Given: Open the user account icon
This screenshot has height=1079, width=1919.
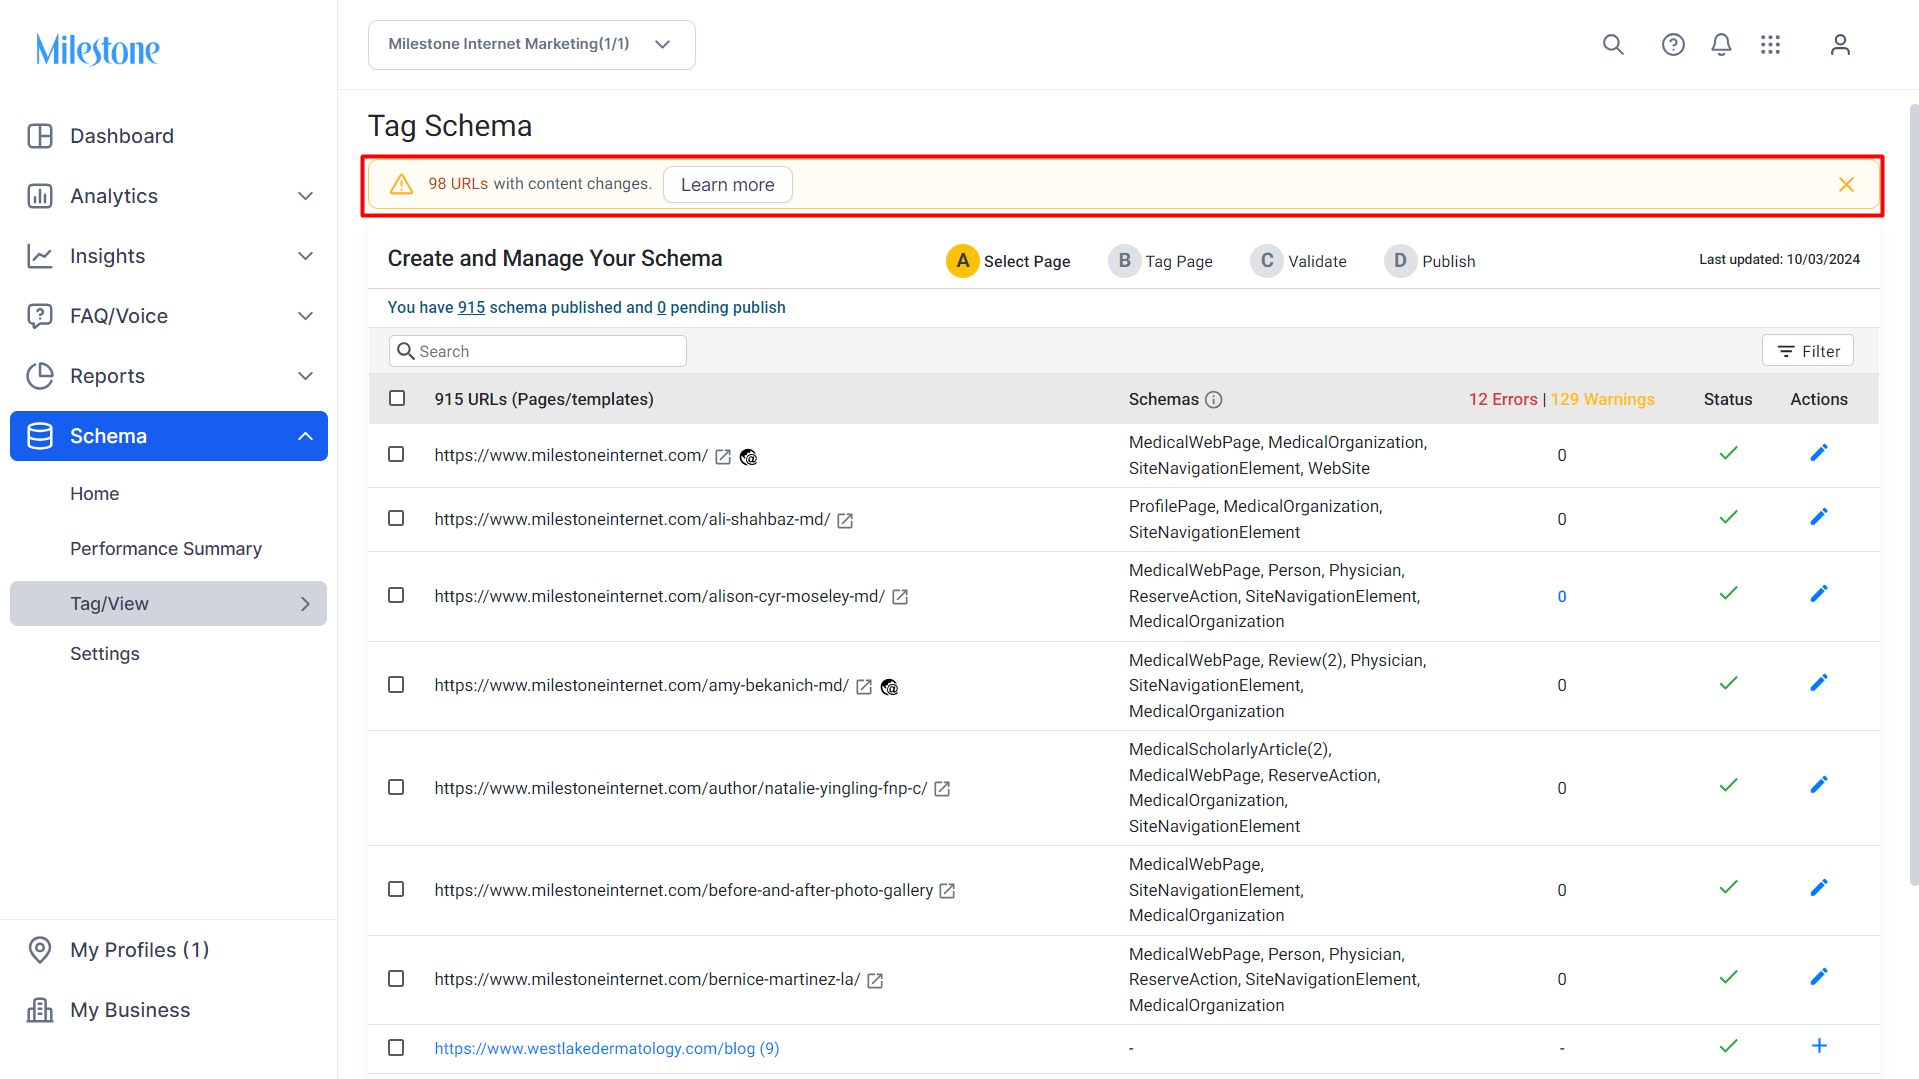Looking at the screenshot, I should 1840,45.
